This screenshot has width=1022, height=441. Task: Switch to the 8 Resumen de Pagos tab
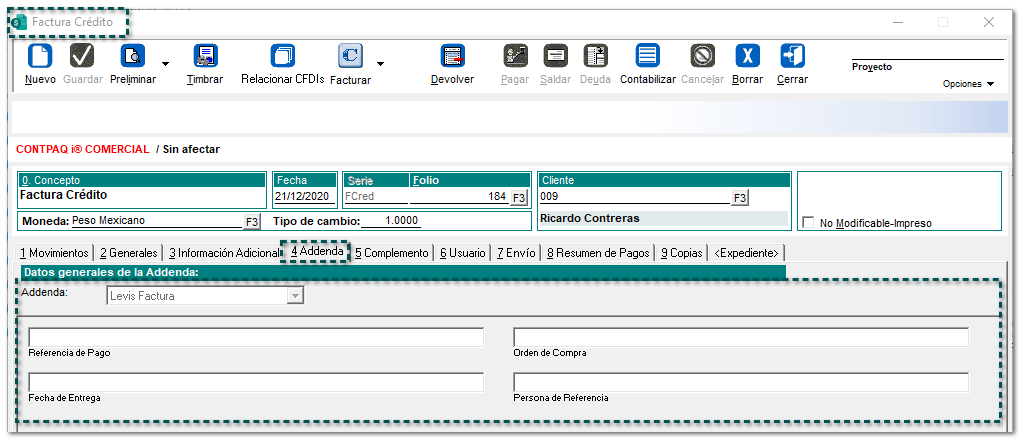coord(598,253)
